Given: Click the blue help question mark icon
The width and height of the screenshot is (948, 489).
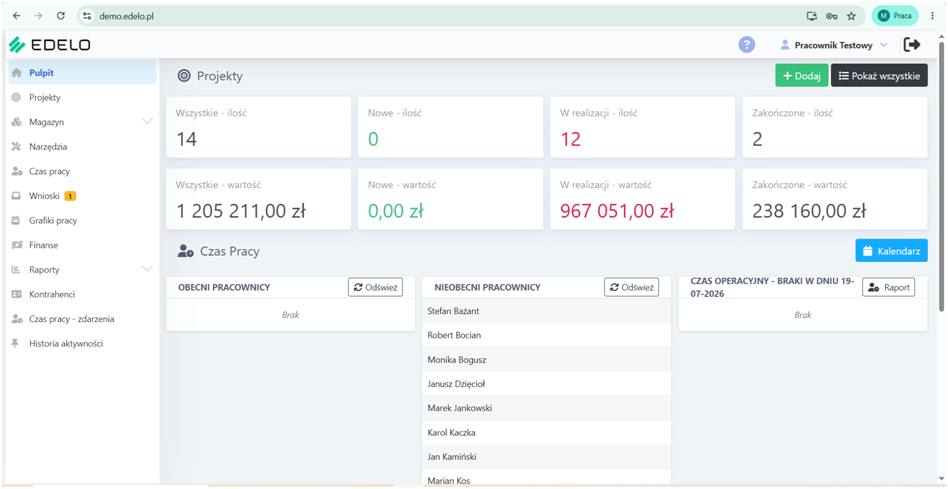Looking at the screenshot, I should pyautogui.click(x=747, y=45).
